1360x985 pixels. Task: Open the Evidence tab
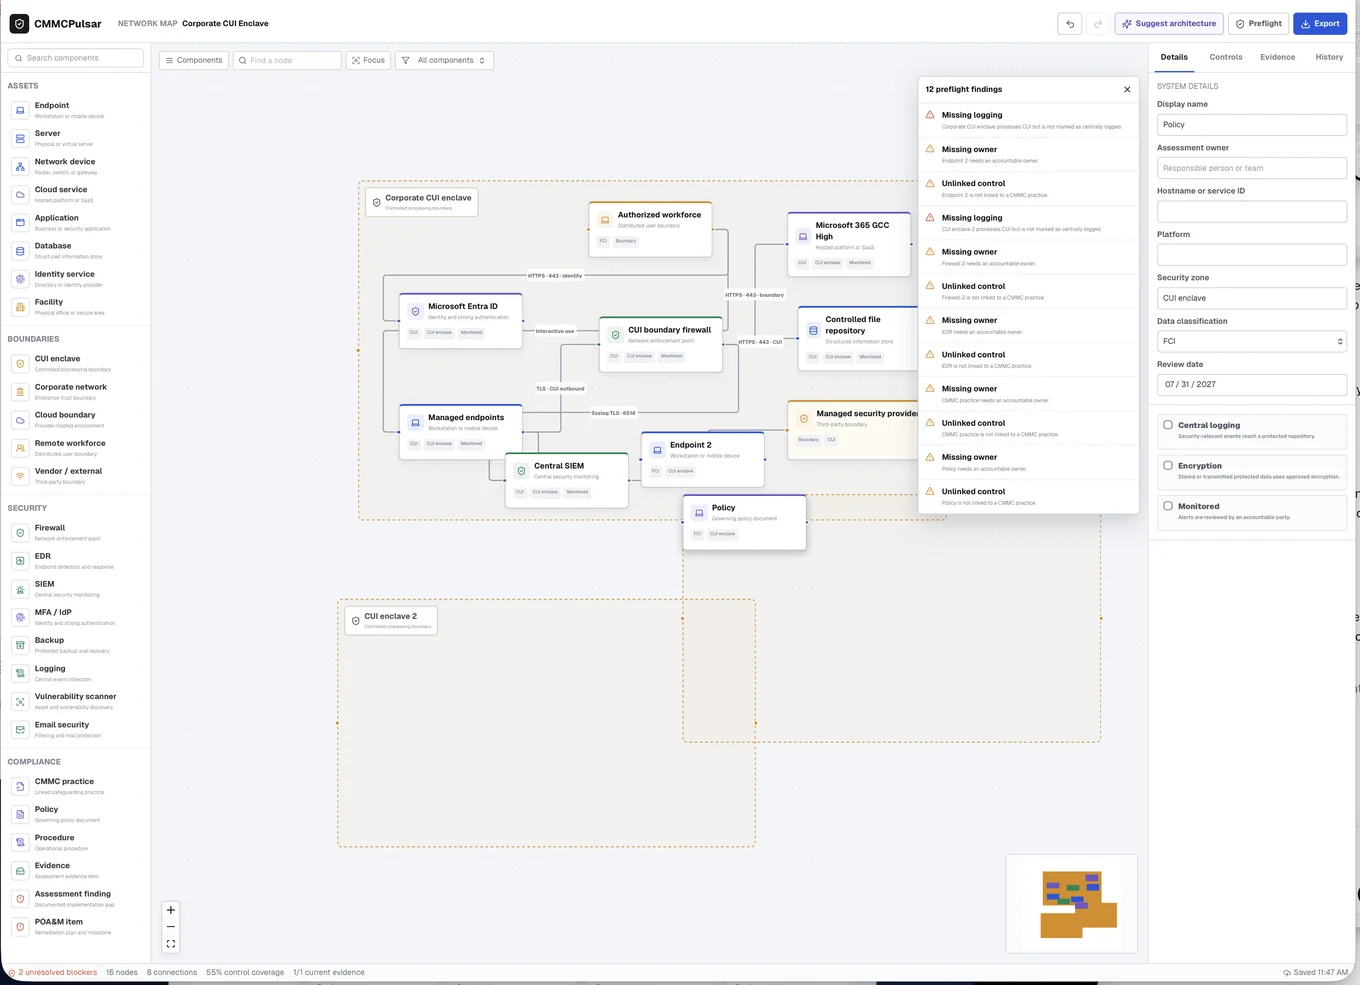1277,57
